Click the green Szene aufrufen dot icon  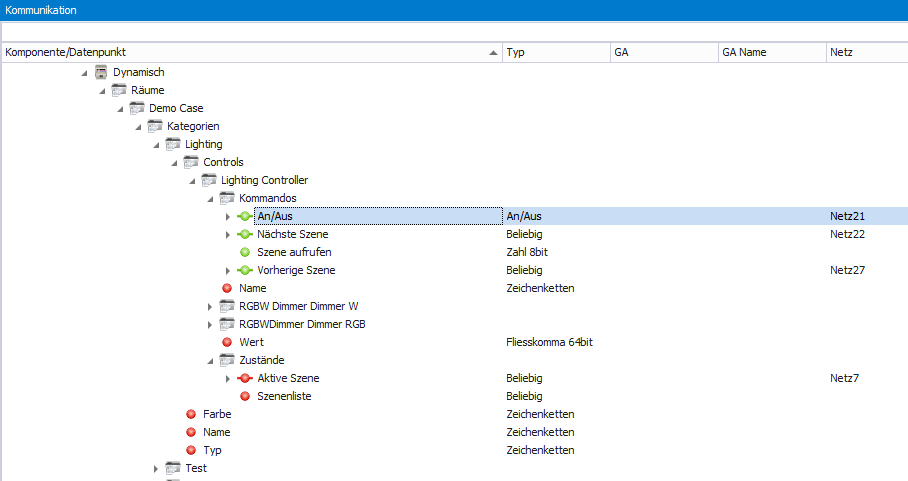[245, 252]
